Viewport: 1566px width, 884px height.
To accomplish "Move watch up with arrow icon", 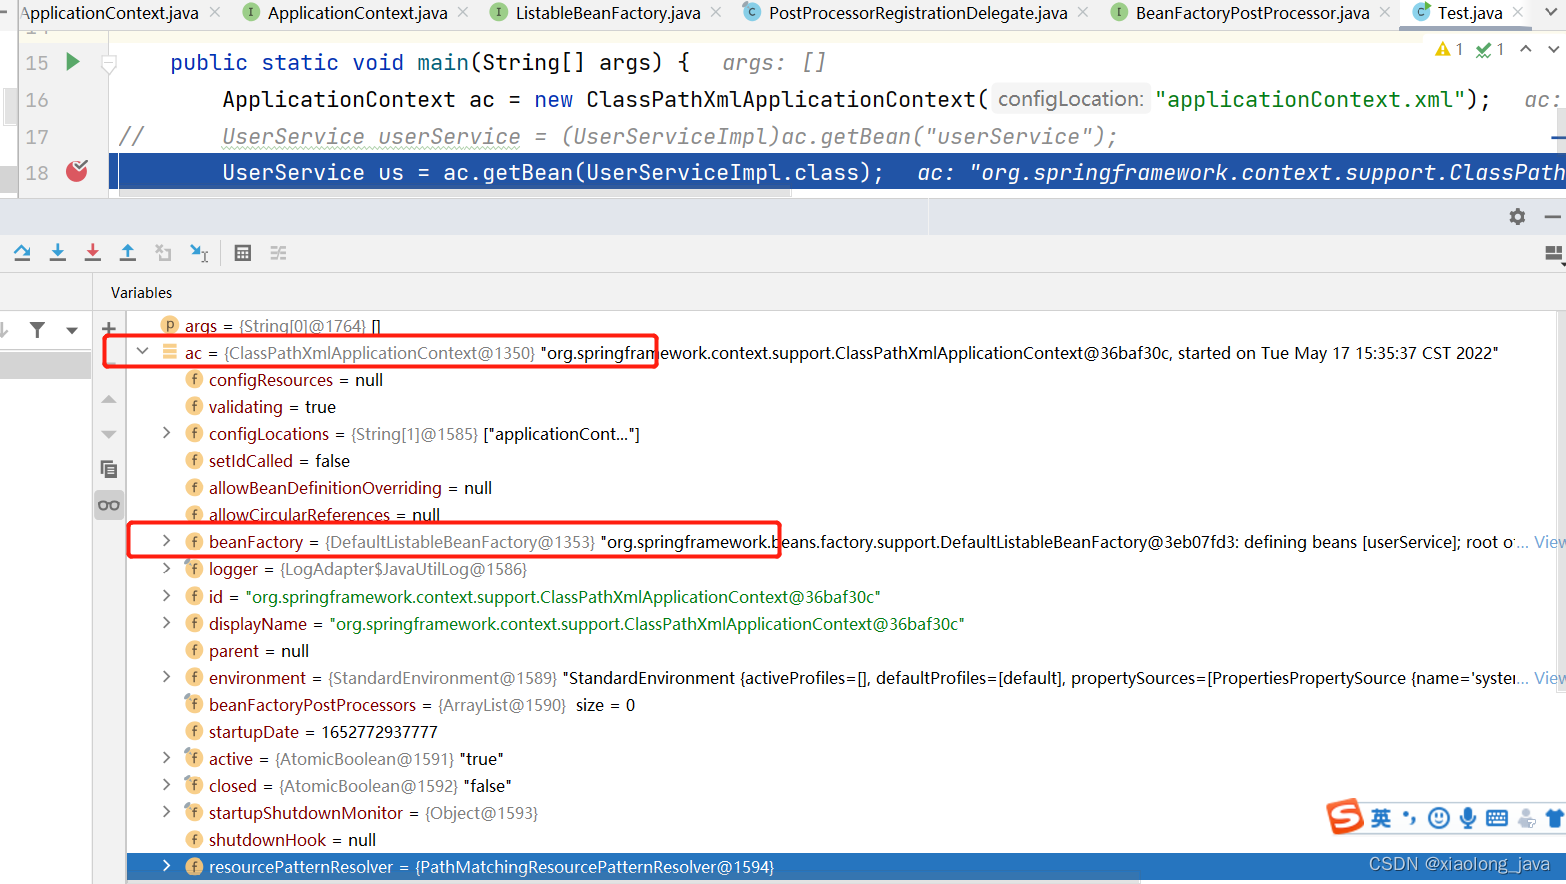I will [109, 399].
